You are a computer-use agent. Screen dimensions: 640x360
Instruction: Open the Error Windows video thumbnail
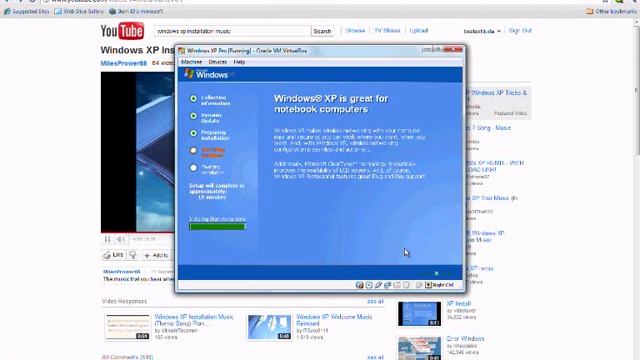coord(420,348)
